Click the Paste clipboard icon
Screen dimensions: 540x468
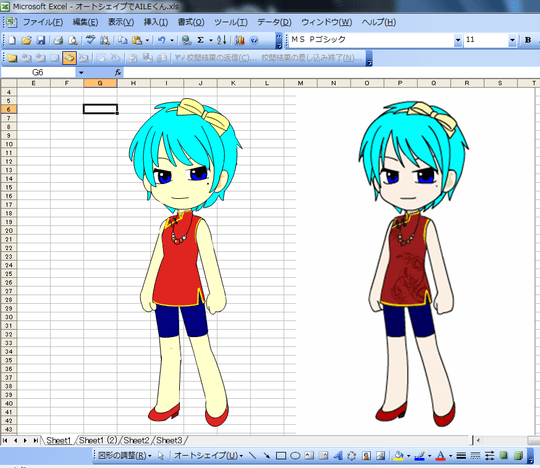(137, 40)
